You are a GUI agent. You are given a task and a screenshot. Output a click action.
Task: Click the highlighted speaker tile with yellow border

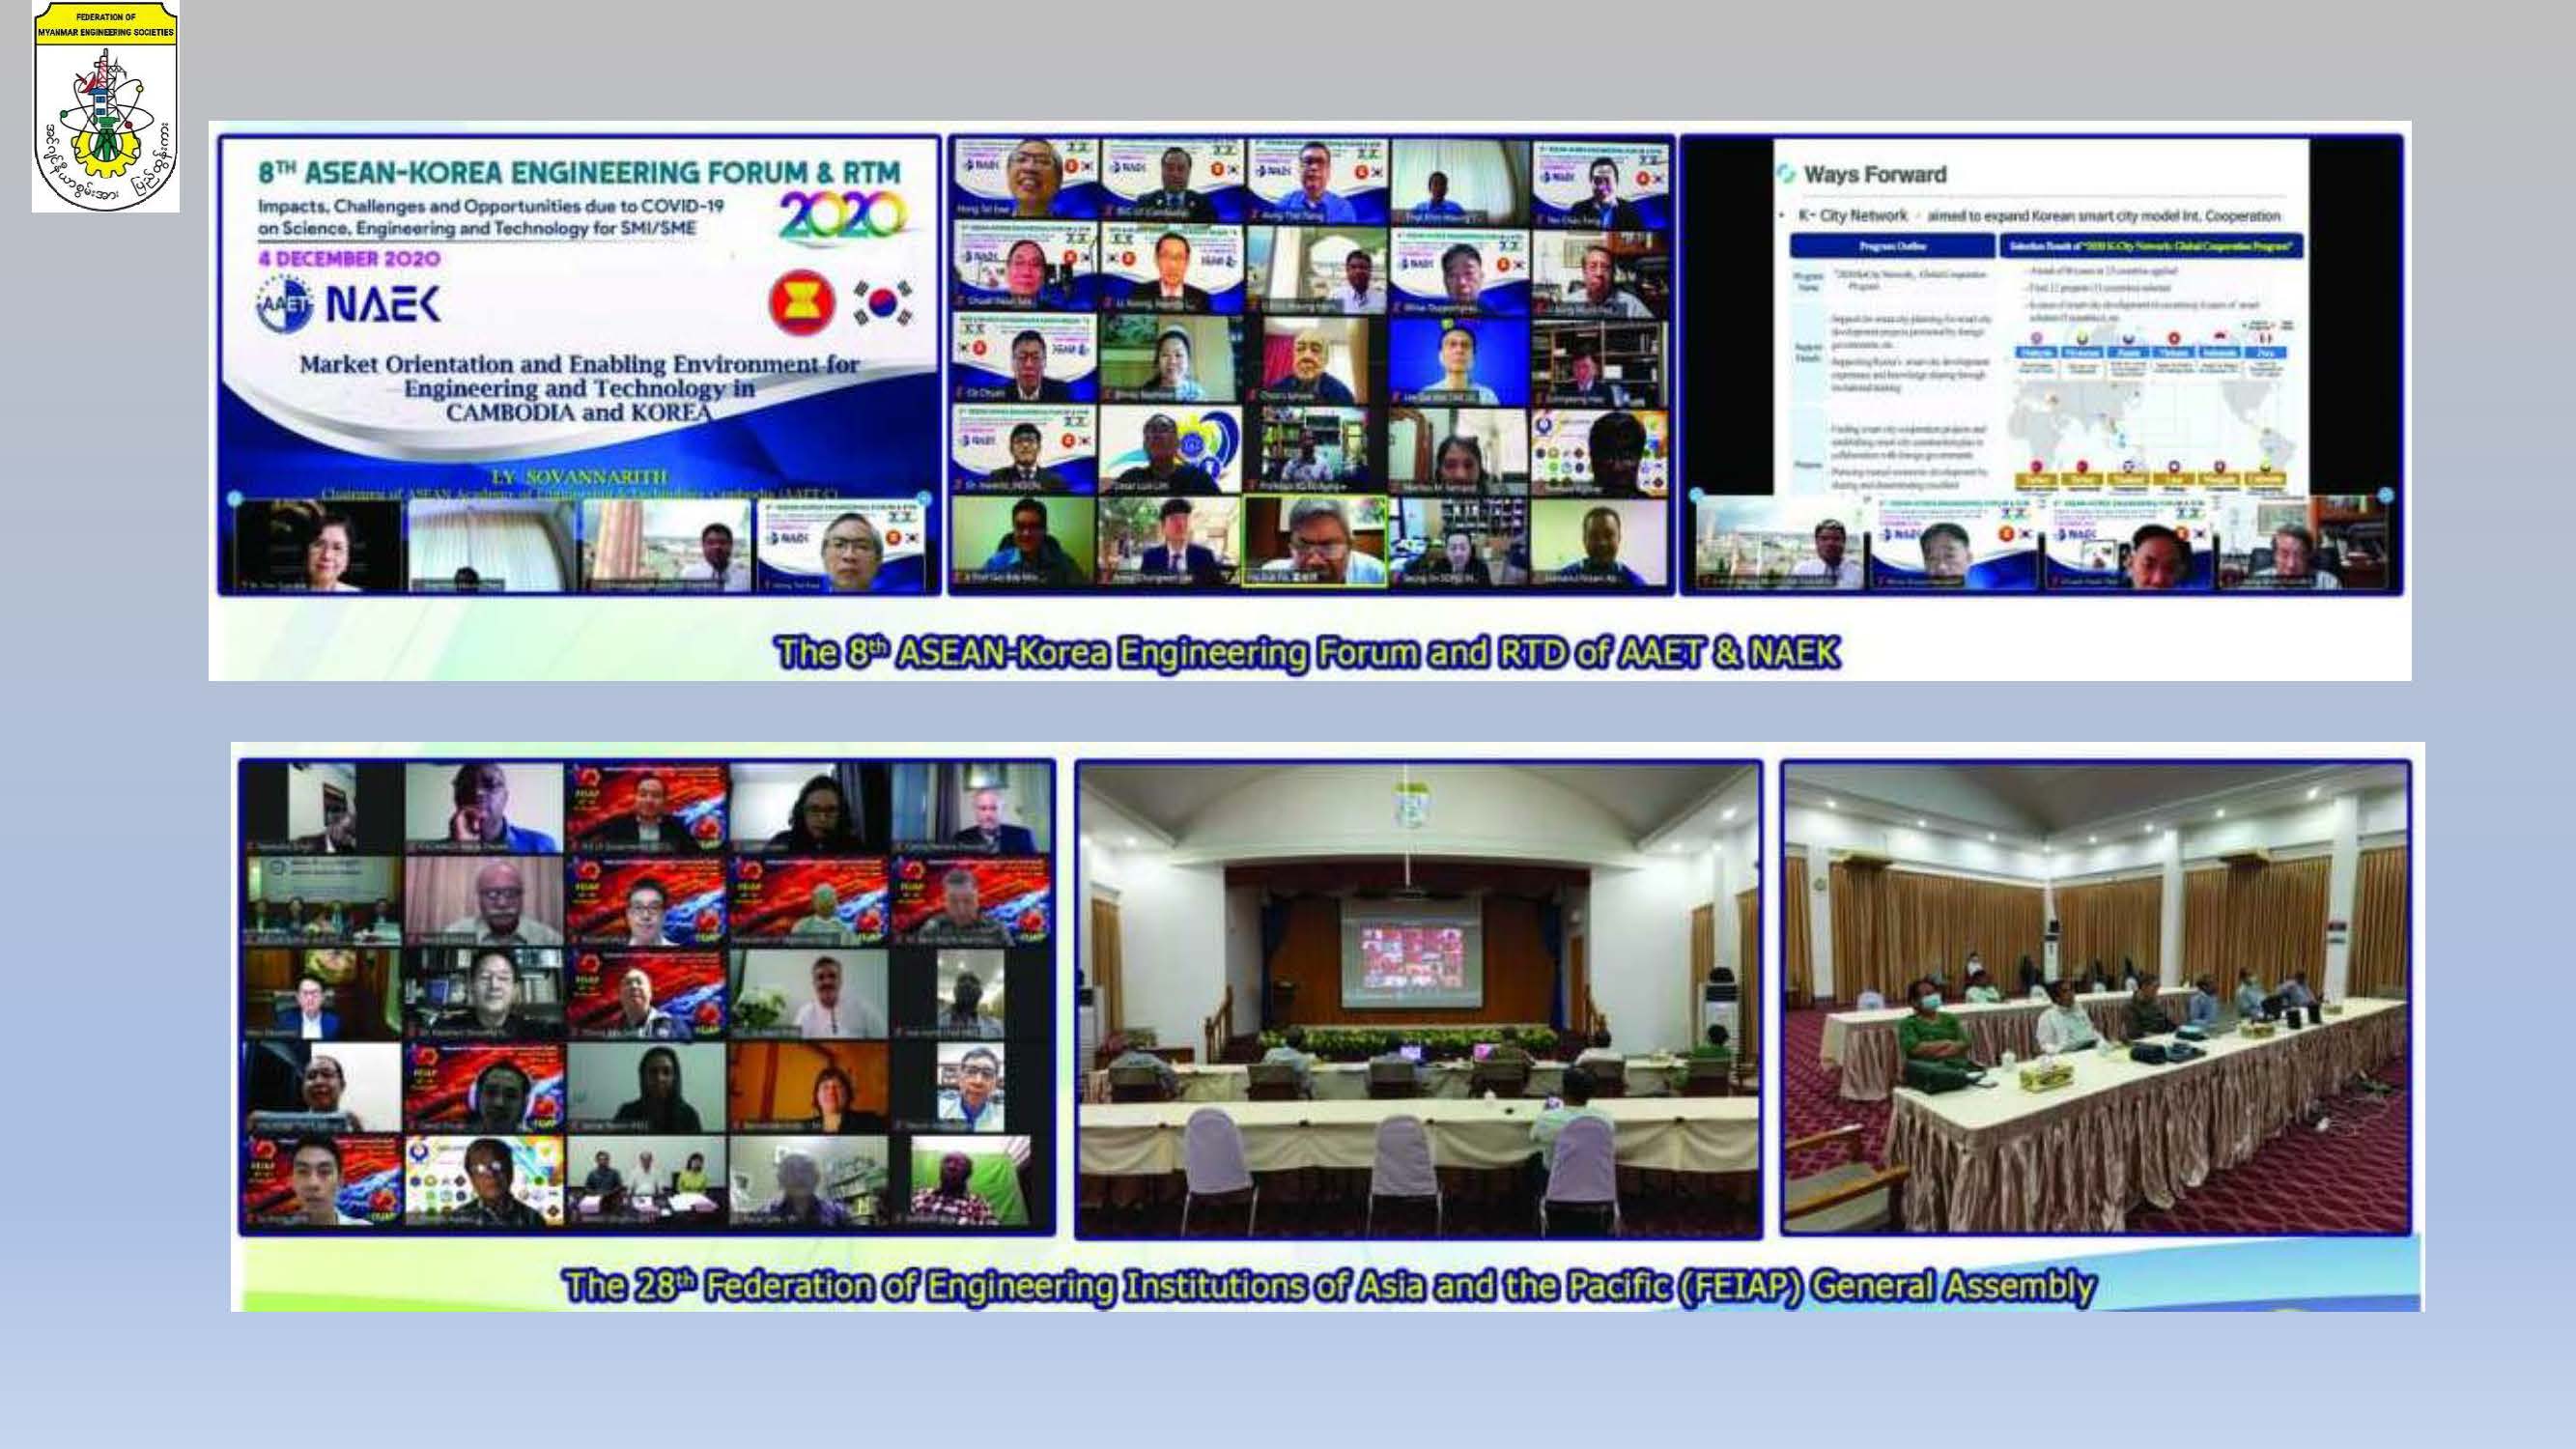1314,541
